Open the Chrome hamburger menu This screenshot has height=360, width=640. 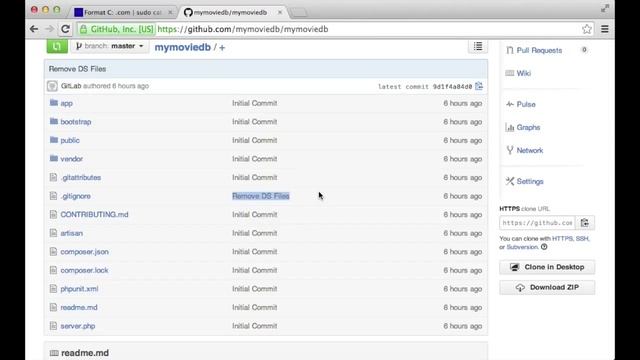(x=605, y=29)
